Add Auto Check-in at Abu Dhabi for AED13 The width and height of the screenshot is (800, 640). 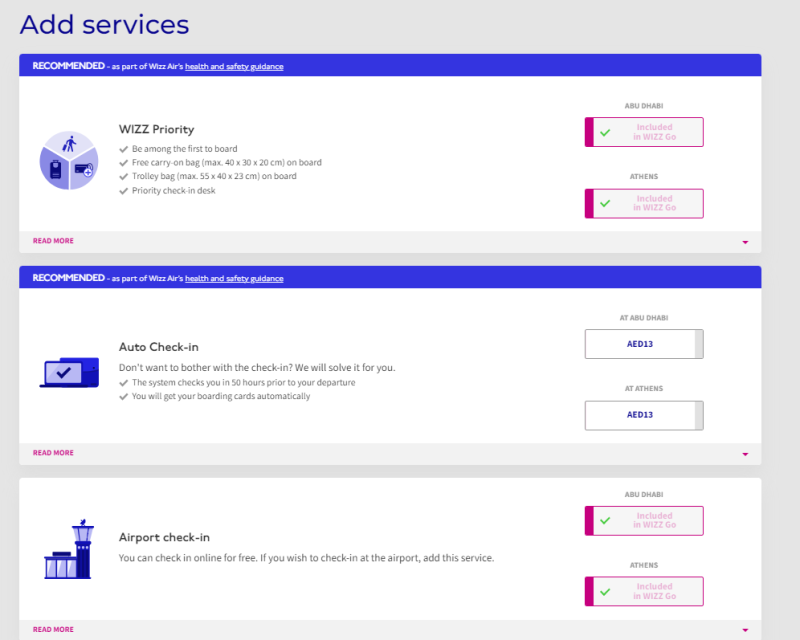(x=644, y=344)
